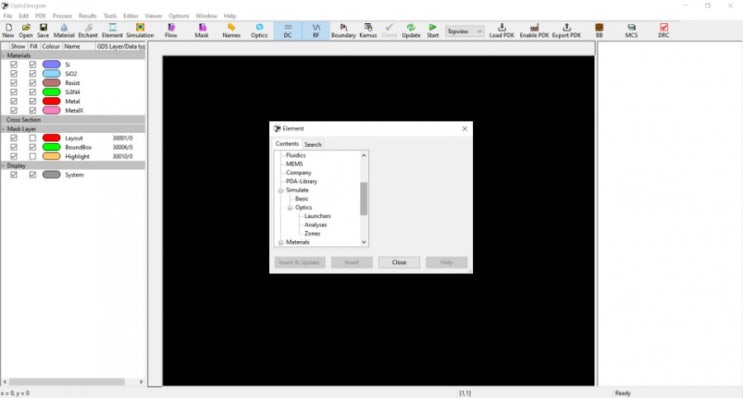Open the Viewer menu
The height and width of the screenshot is (398, 743).
click(154, 16)
